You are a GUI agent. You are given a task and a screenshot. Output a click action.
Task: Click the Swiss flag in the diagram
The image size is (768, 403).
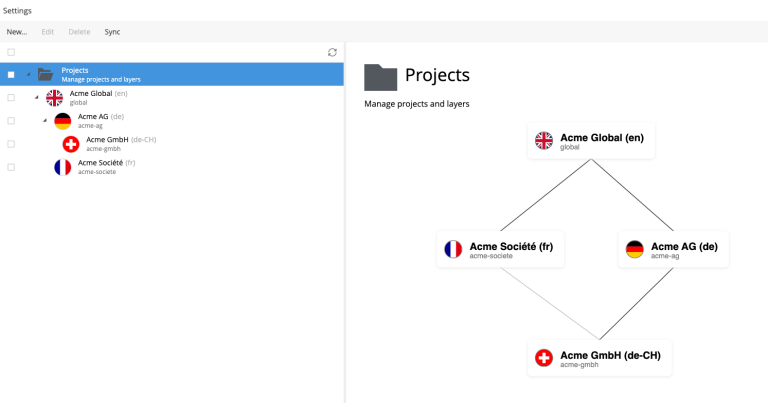click(x=544, y=357)
